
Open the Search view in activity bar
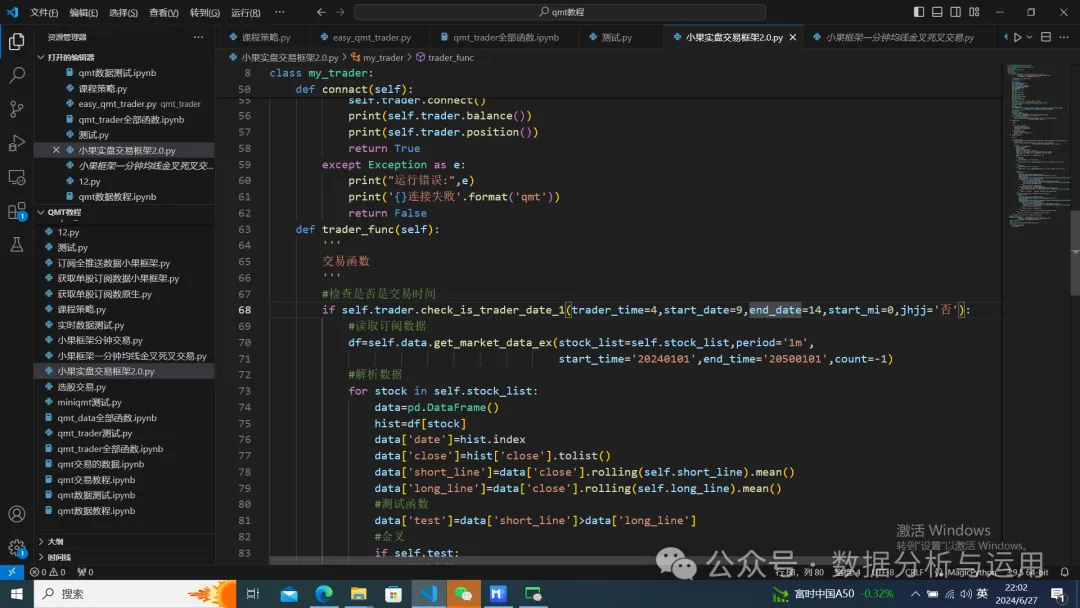coord(17,74)
